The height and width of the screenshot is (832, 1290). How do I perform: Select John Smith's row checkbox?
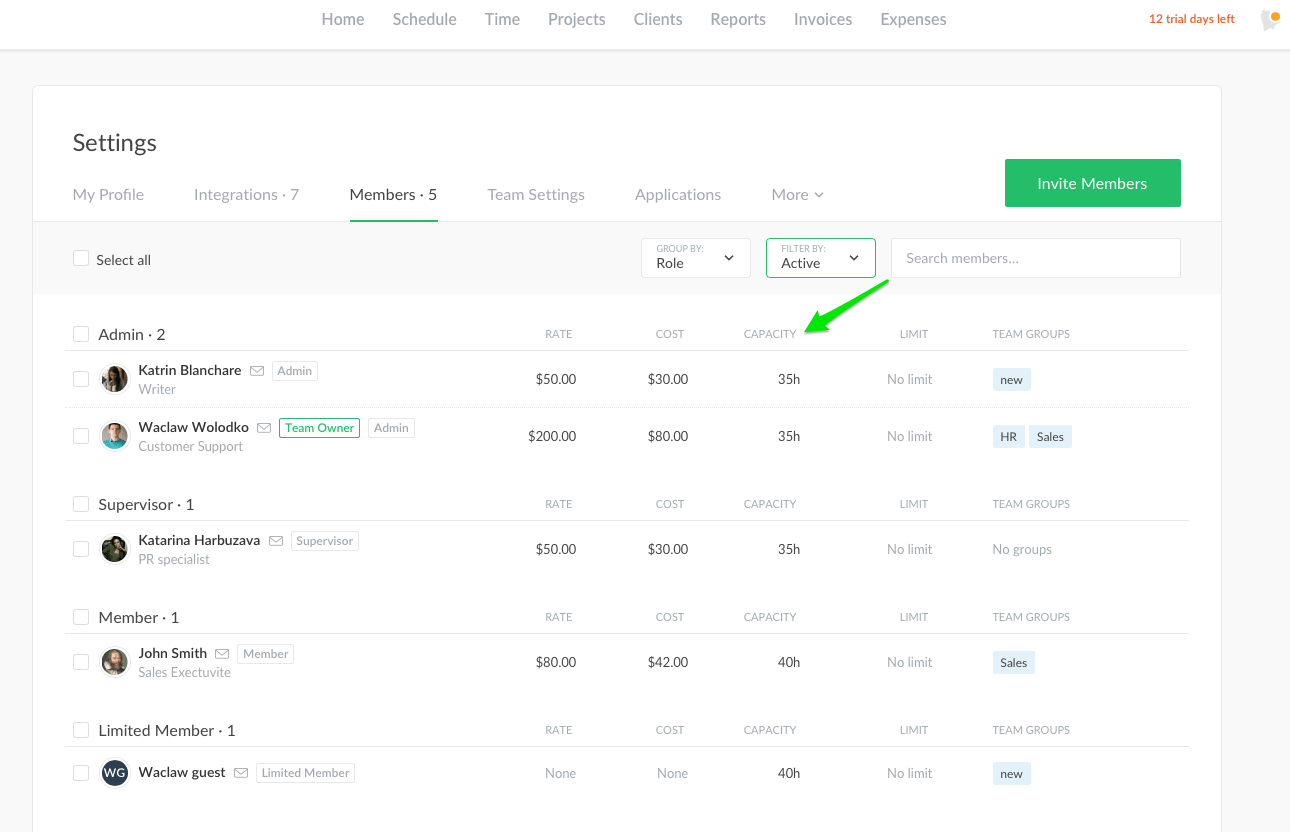click(81, 662)
